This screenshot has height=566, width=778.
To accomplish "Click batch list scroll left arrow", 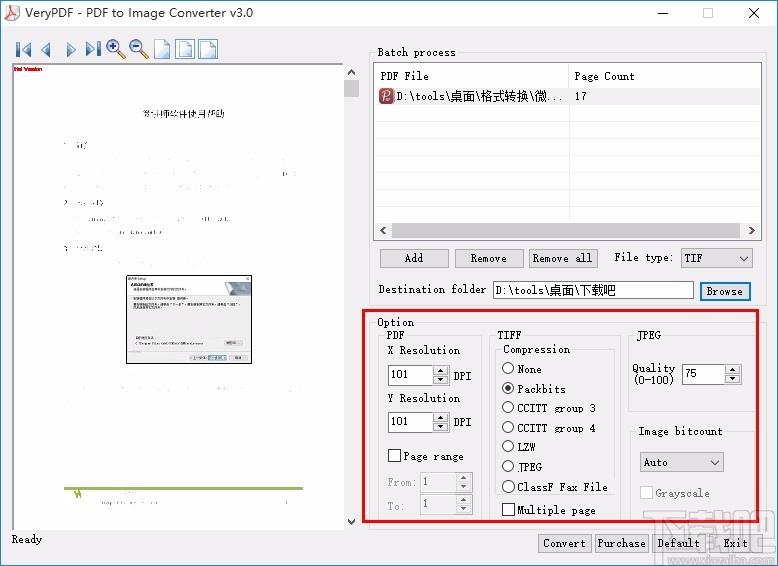I will click(x=383, y=230).
